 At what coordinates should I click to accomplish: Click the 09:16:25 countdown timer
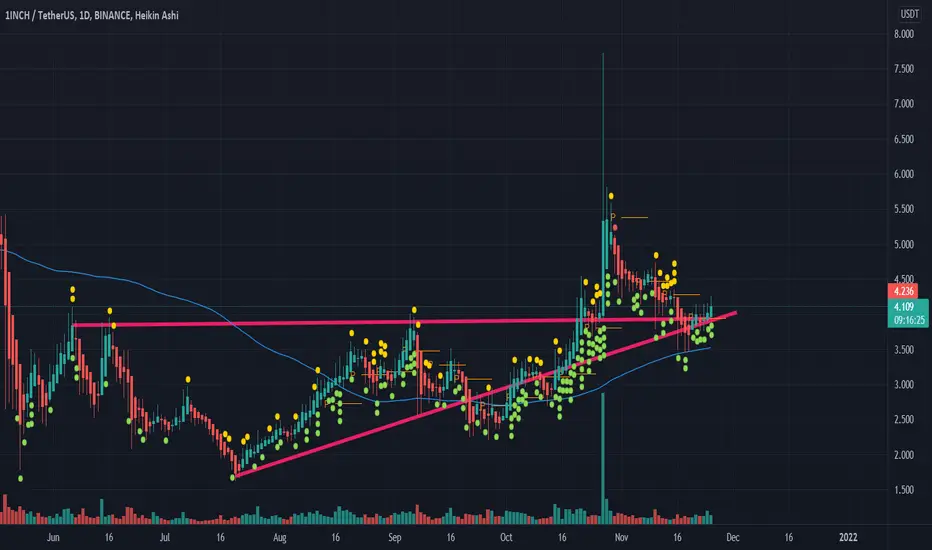pyautogui.click(x=909, y=320)
